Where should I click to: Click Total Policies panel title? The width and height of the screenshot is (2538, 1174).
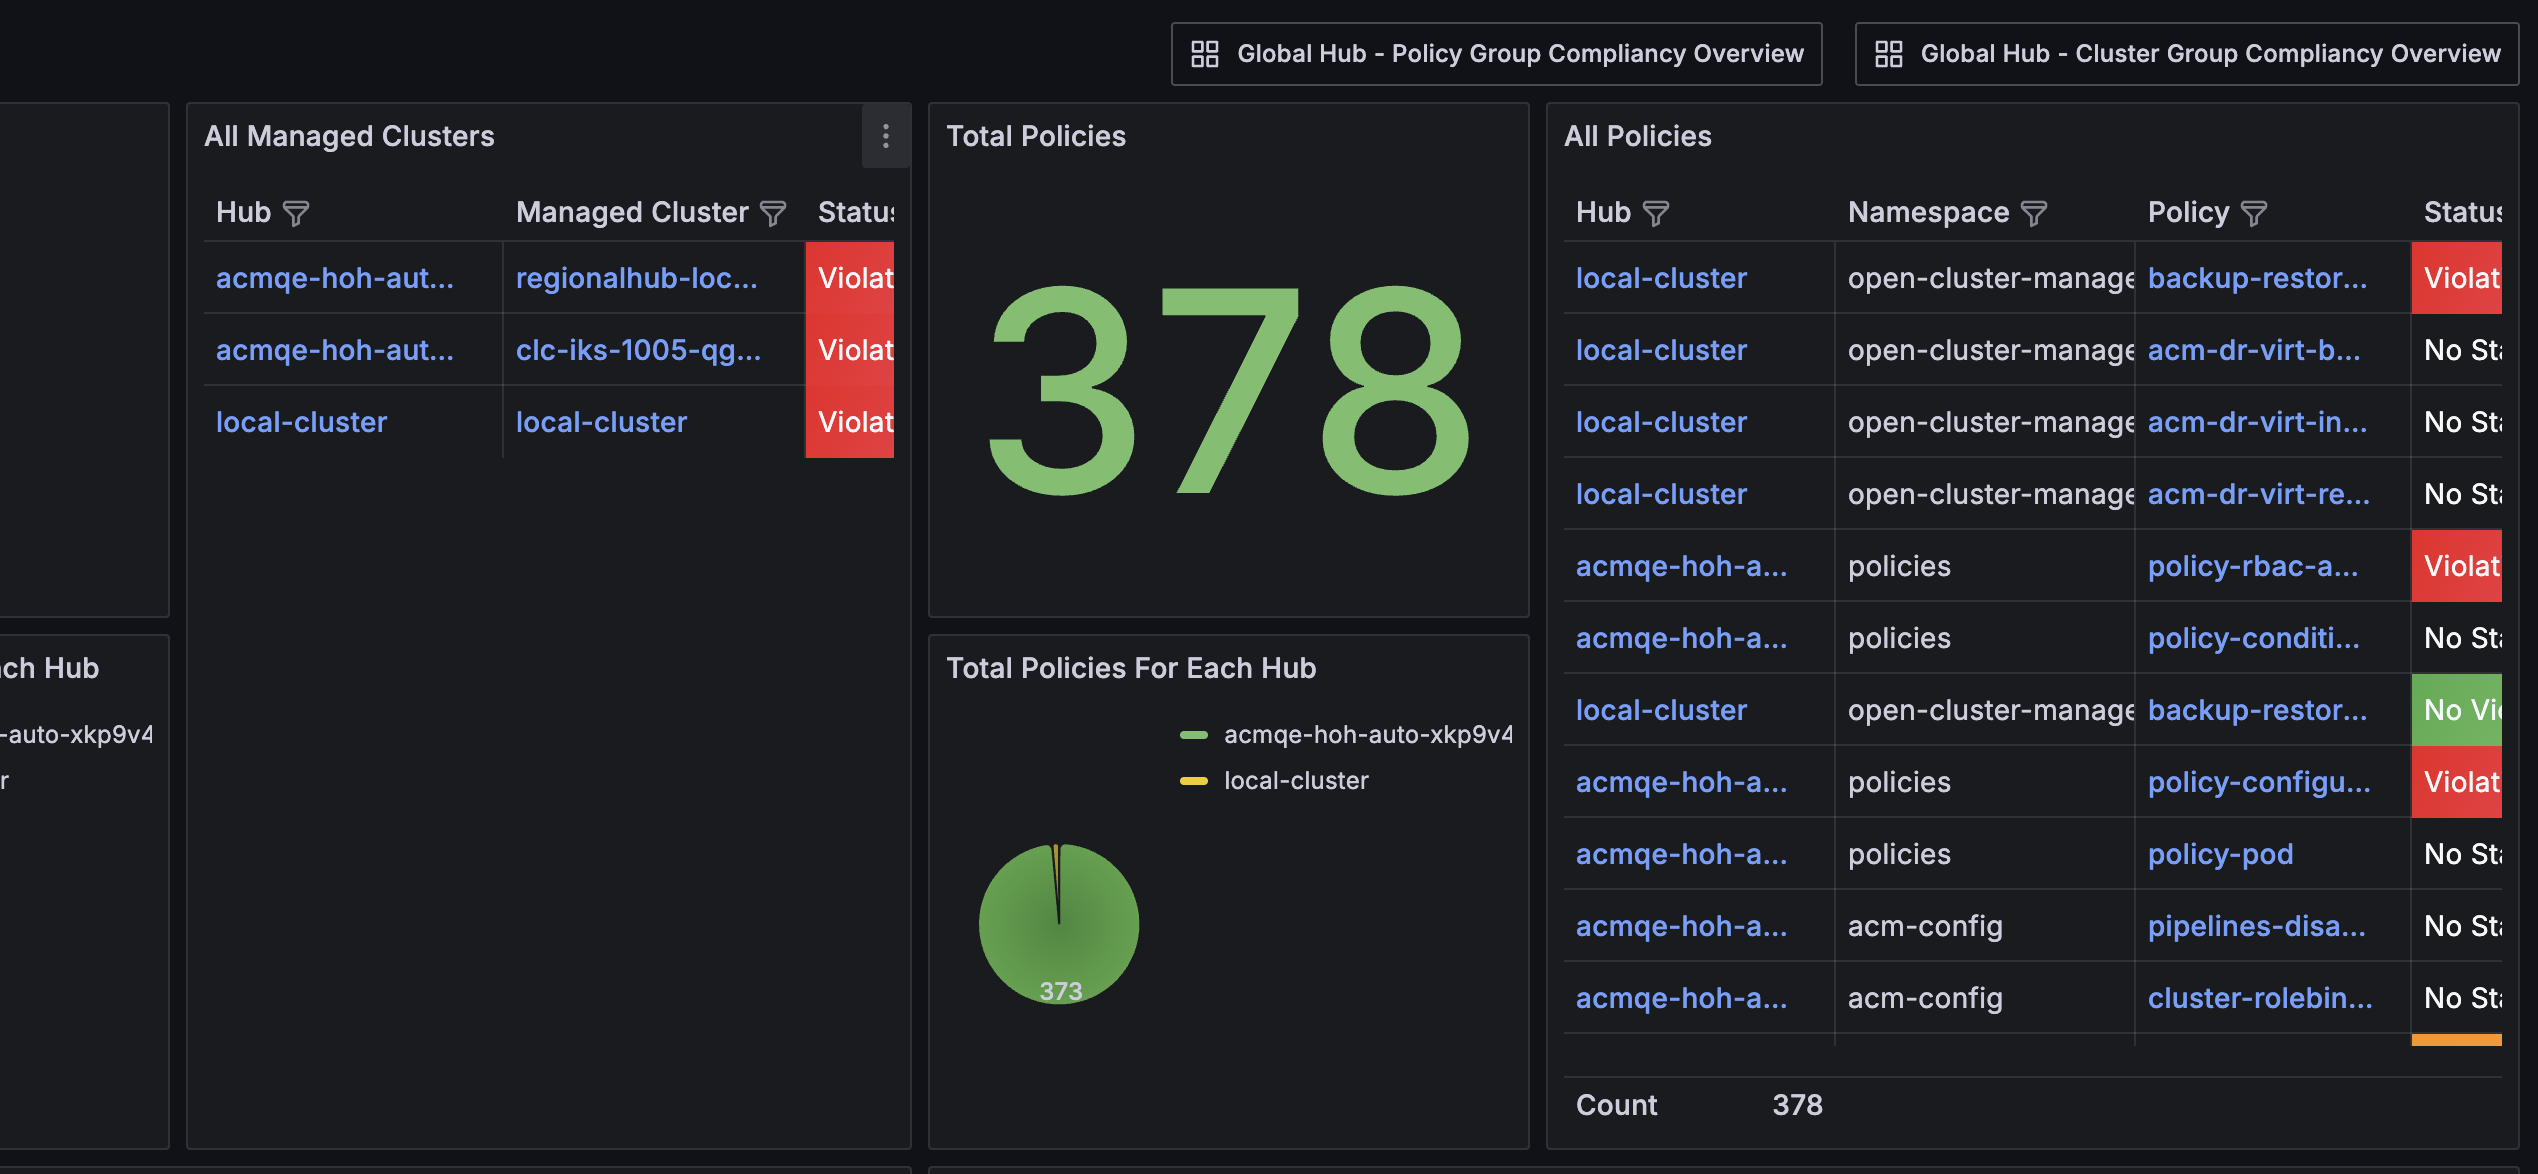point(1036,136)
